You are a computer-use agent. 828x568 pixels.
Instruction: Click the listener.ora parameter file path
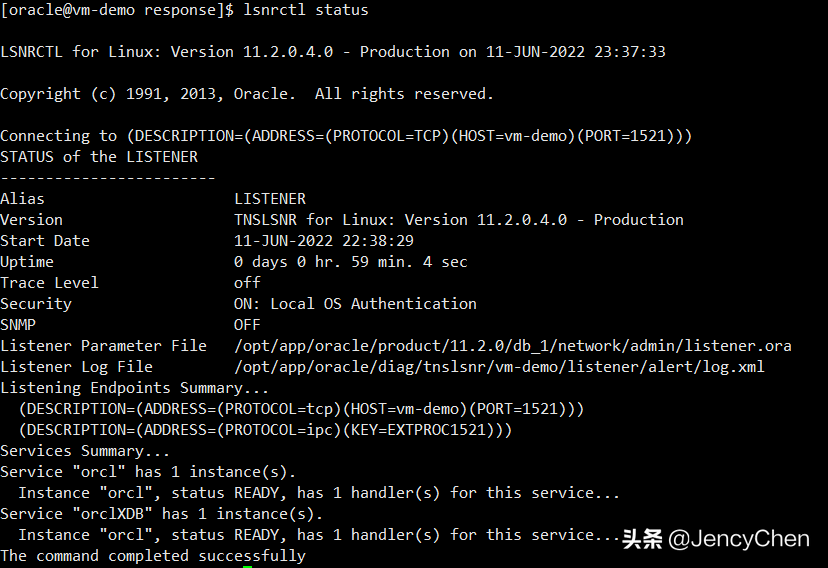pos(512,346)
